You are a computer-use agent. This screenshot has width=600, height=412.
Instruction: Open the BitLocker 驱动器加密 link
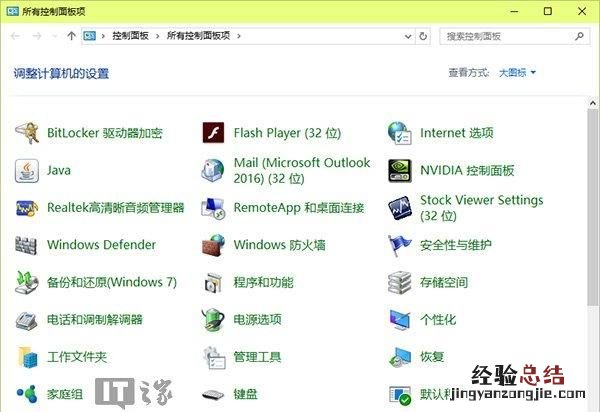104,133
